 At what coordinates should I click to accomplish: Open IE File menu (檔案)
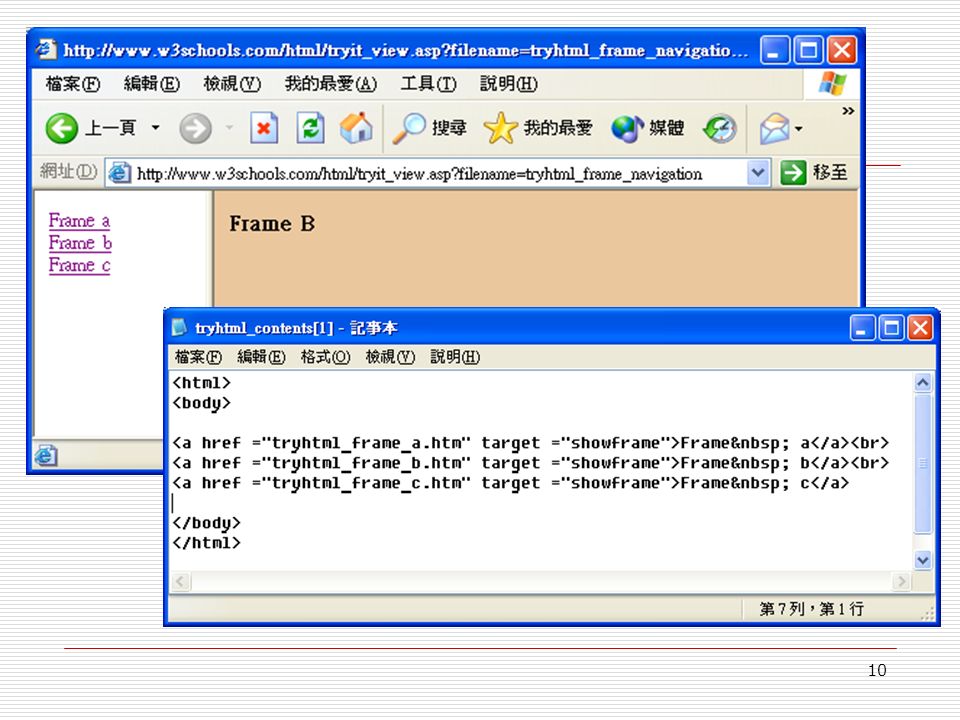(x=73, y=83)
